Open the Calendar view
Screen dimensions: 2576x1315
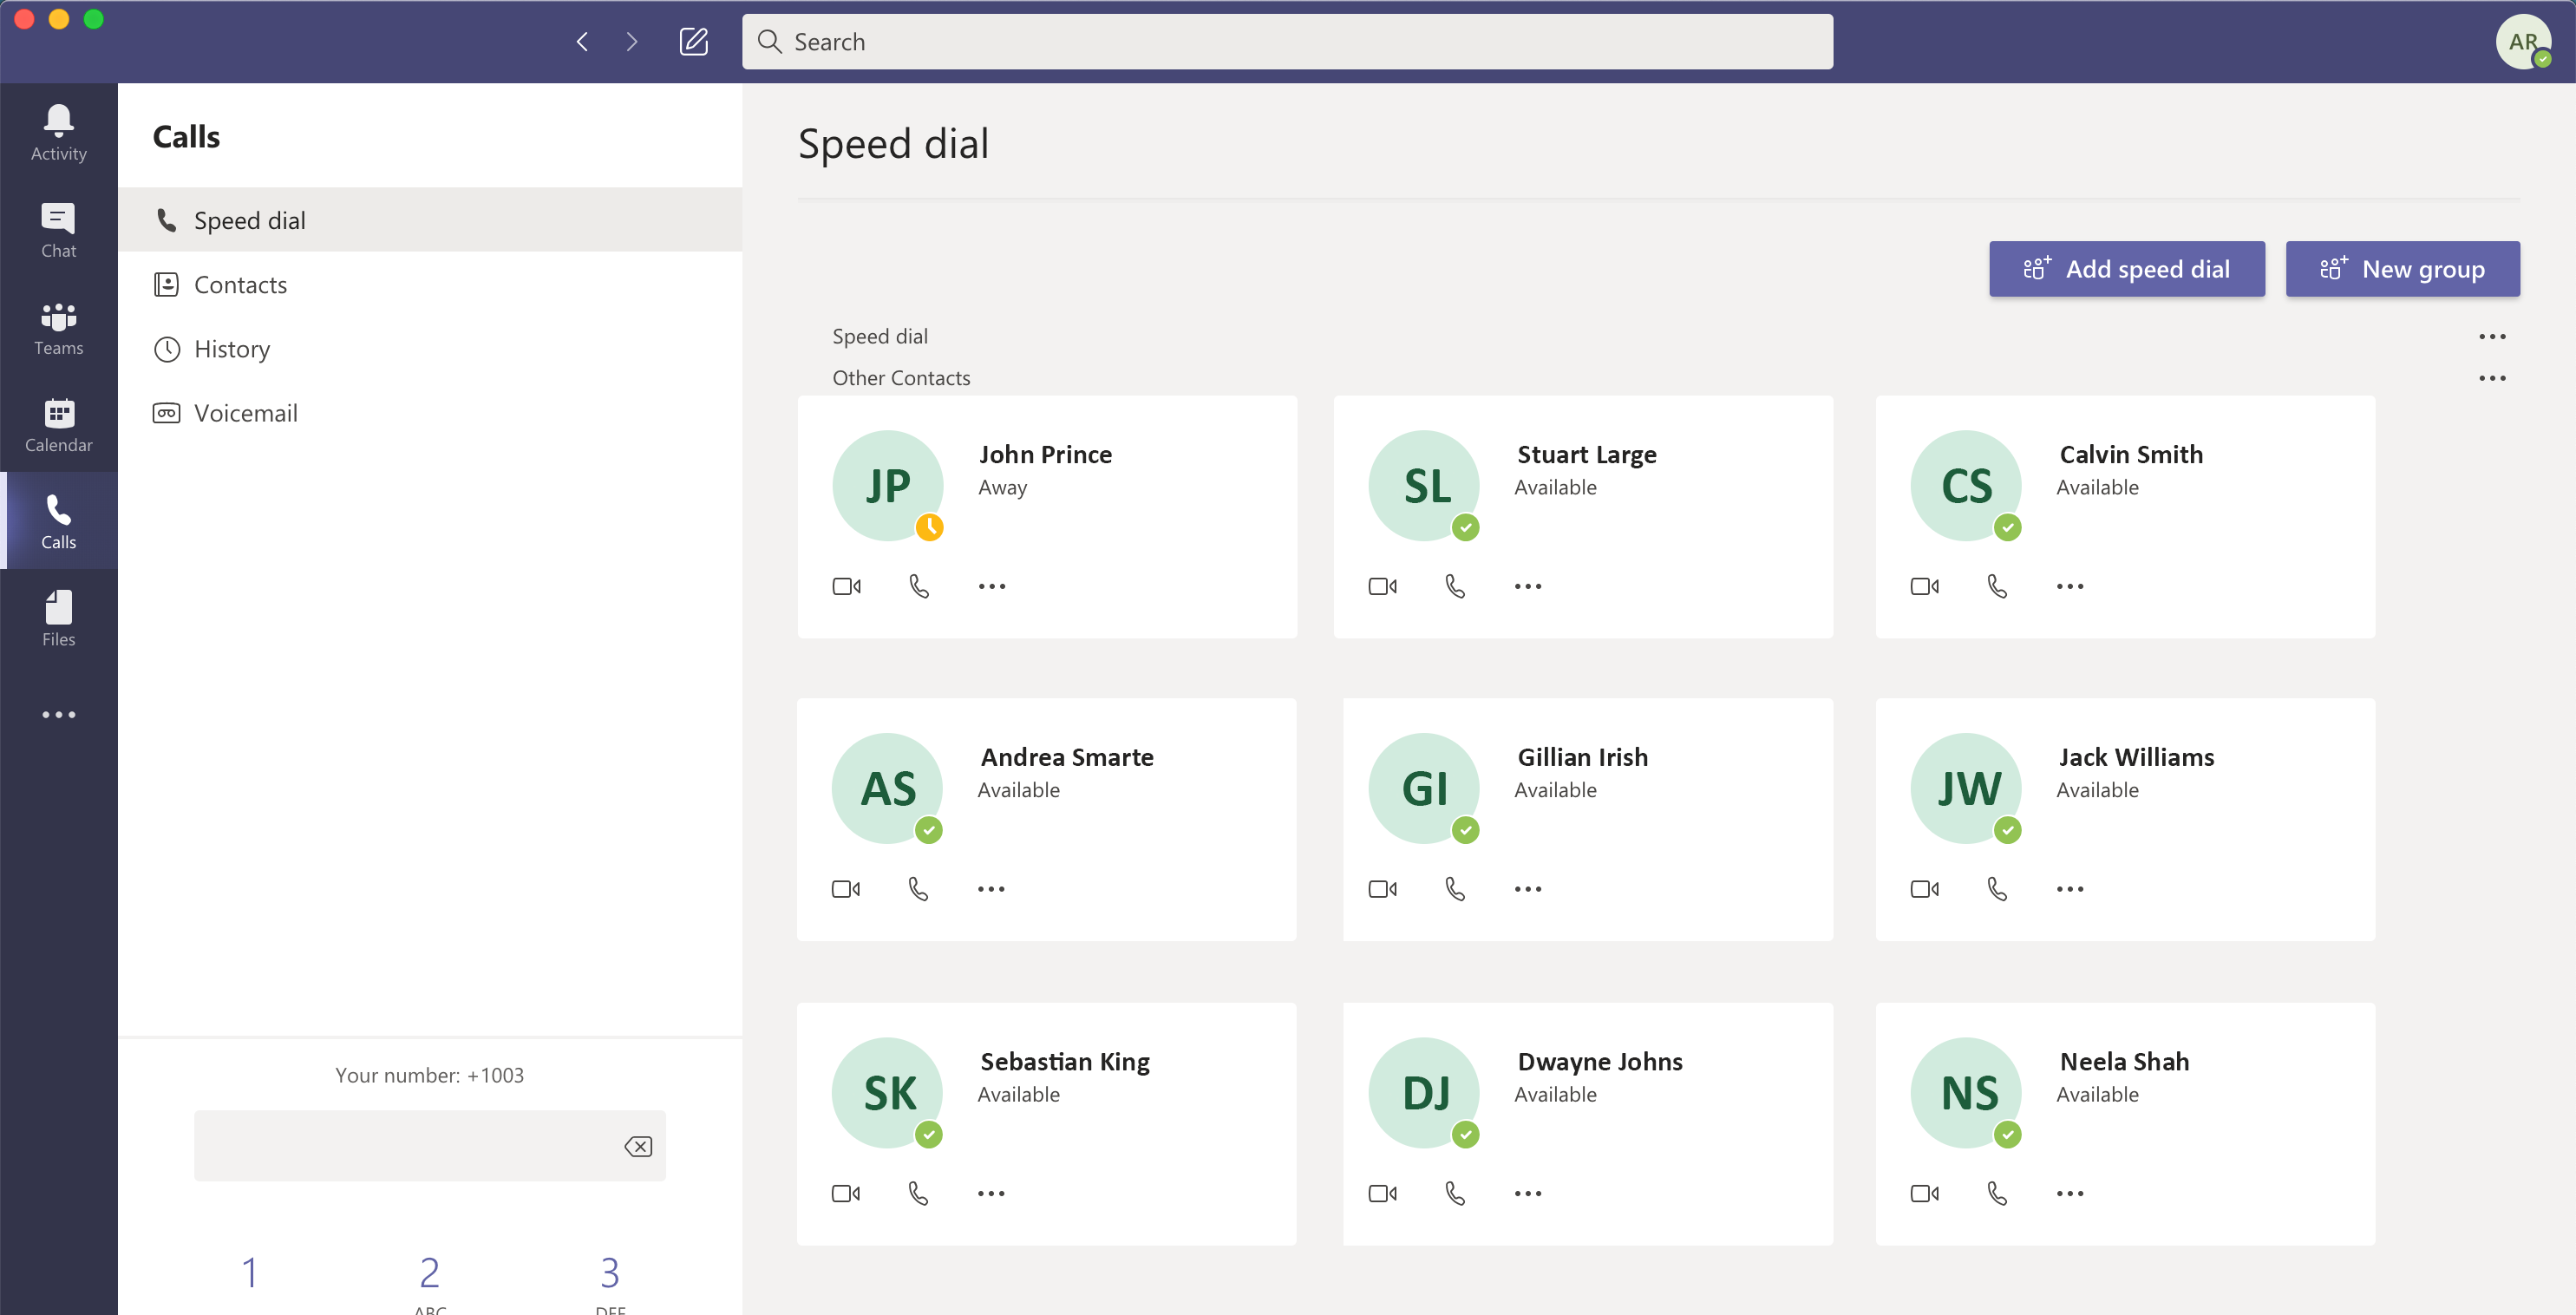(x=58, y=424)
